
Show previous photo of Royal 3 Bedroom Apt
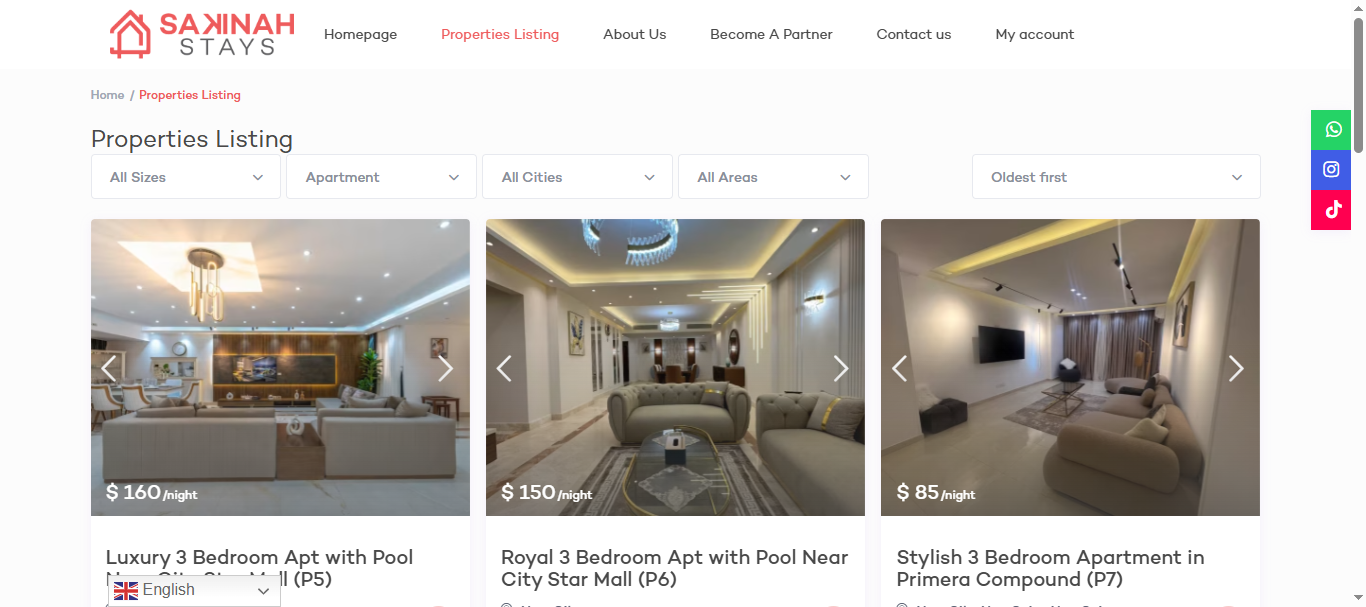pos(504,368)
